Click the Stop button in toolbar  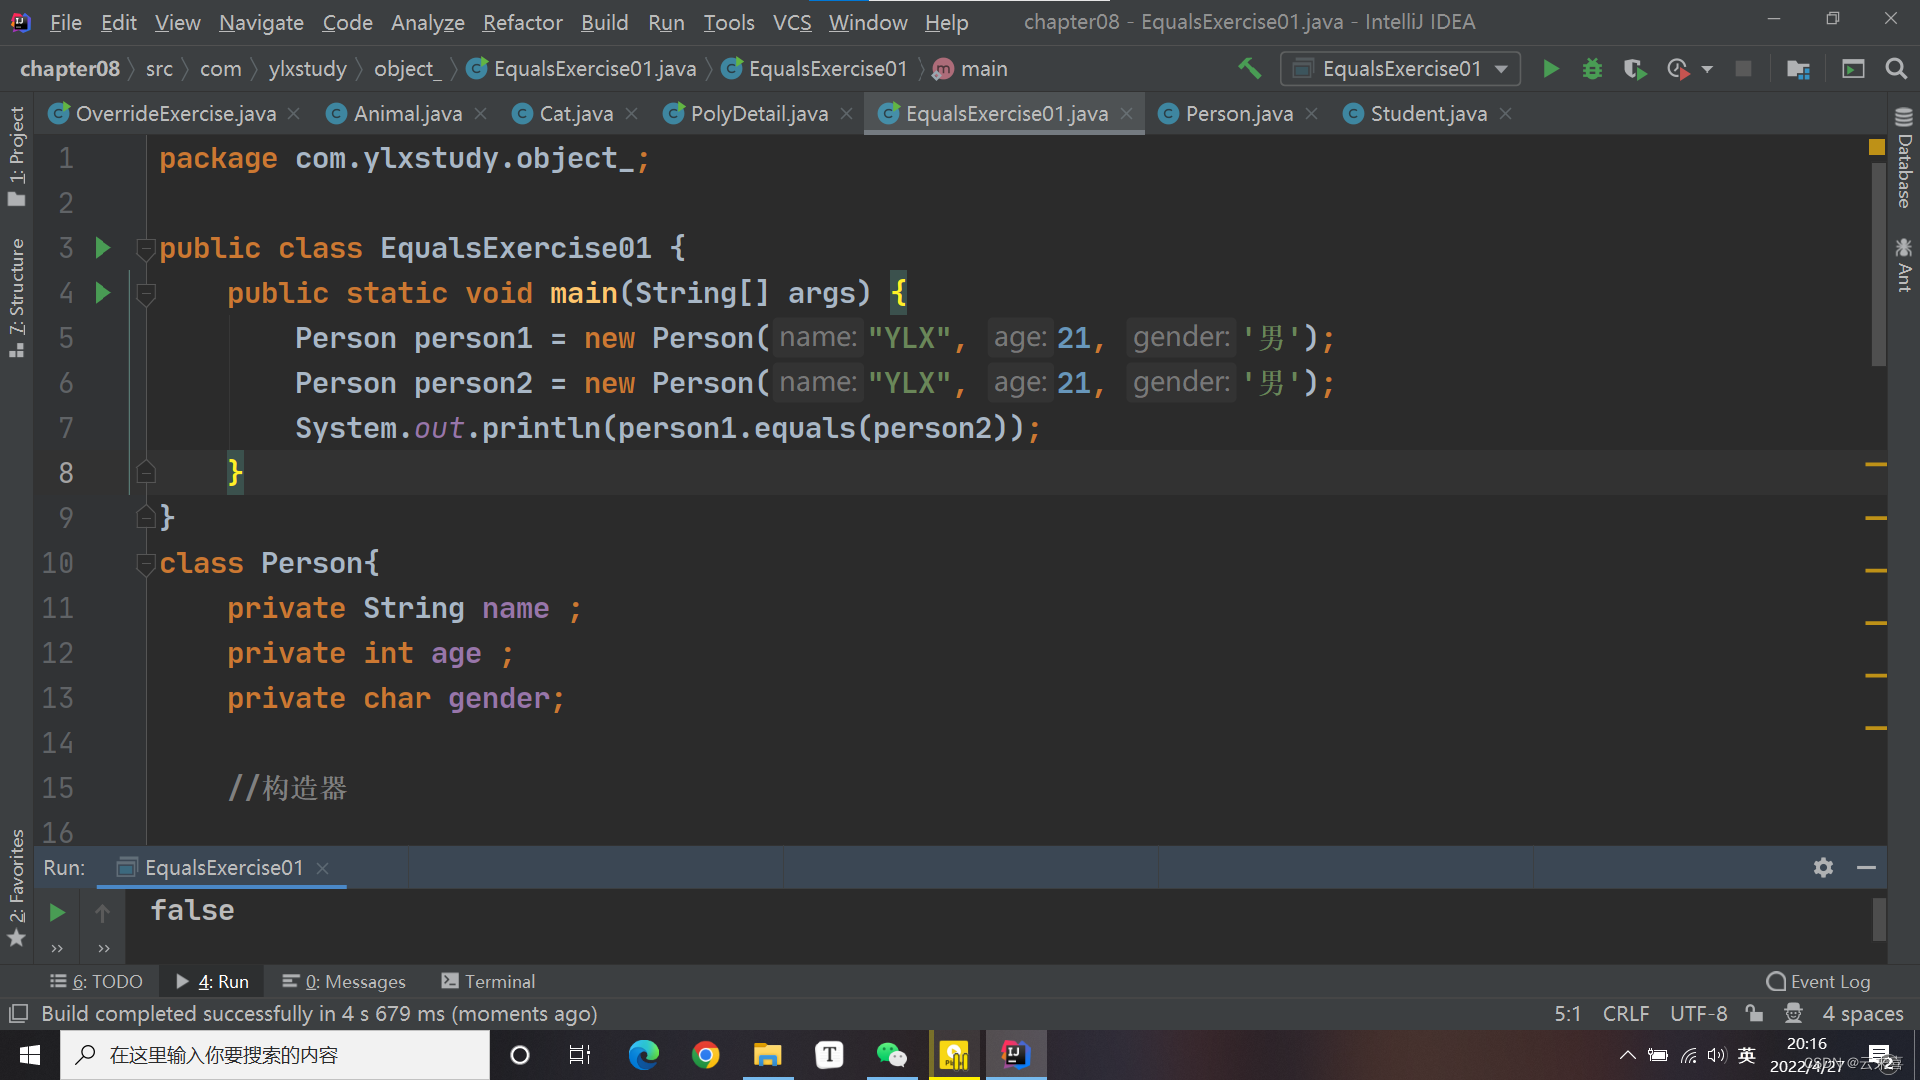(1743, 69)
